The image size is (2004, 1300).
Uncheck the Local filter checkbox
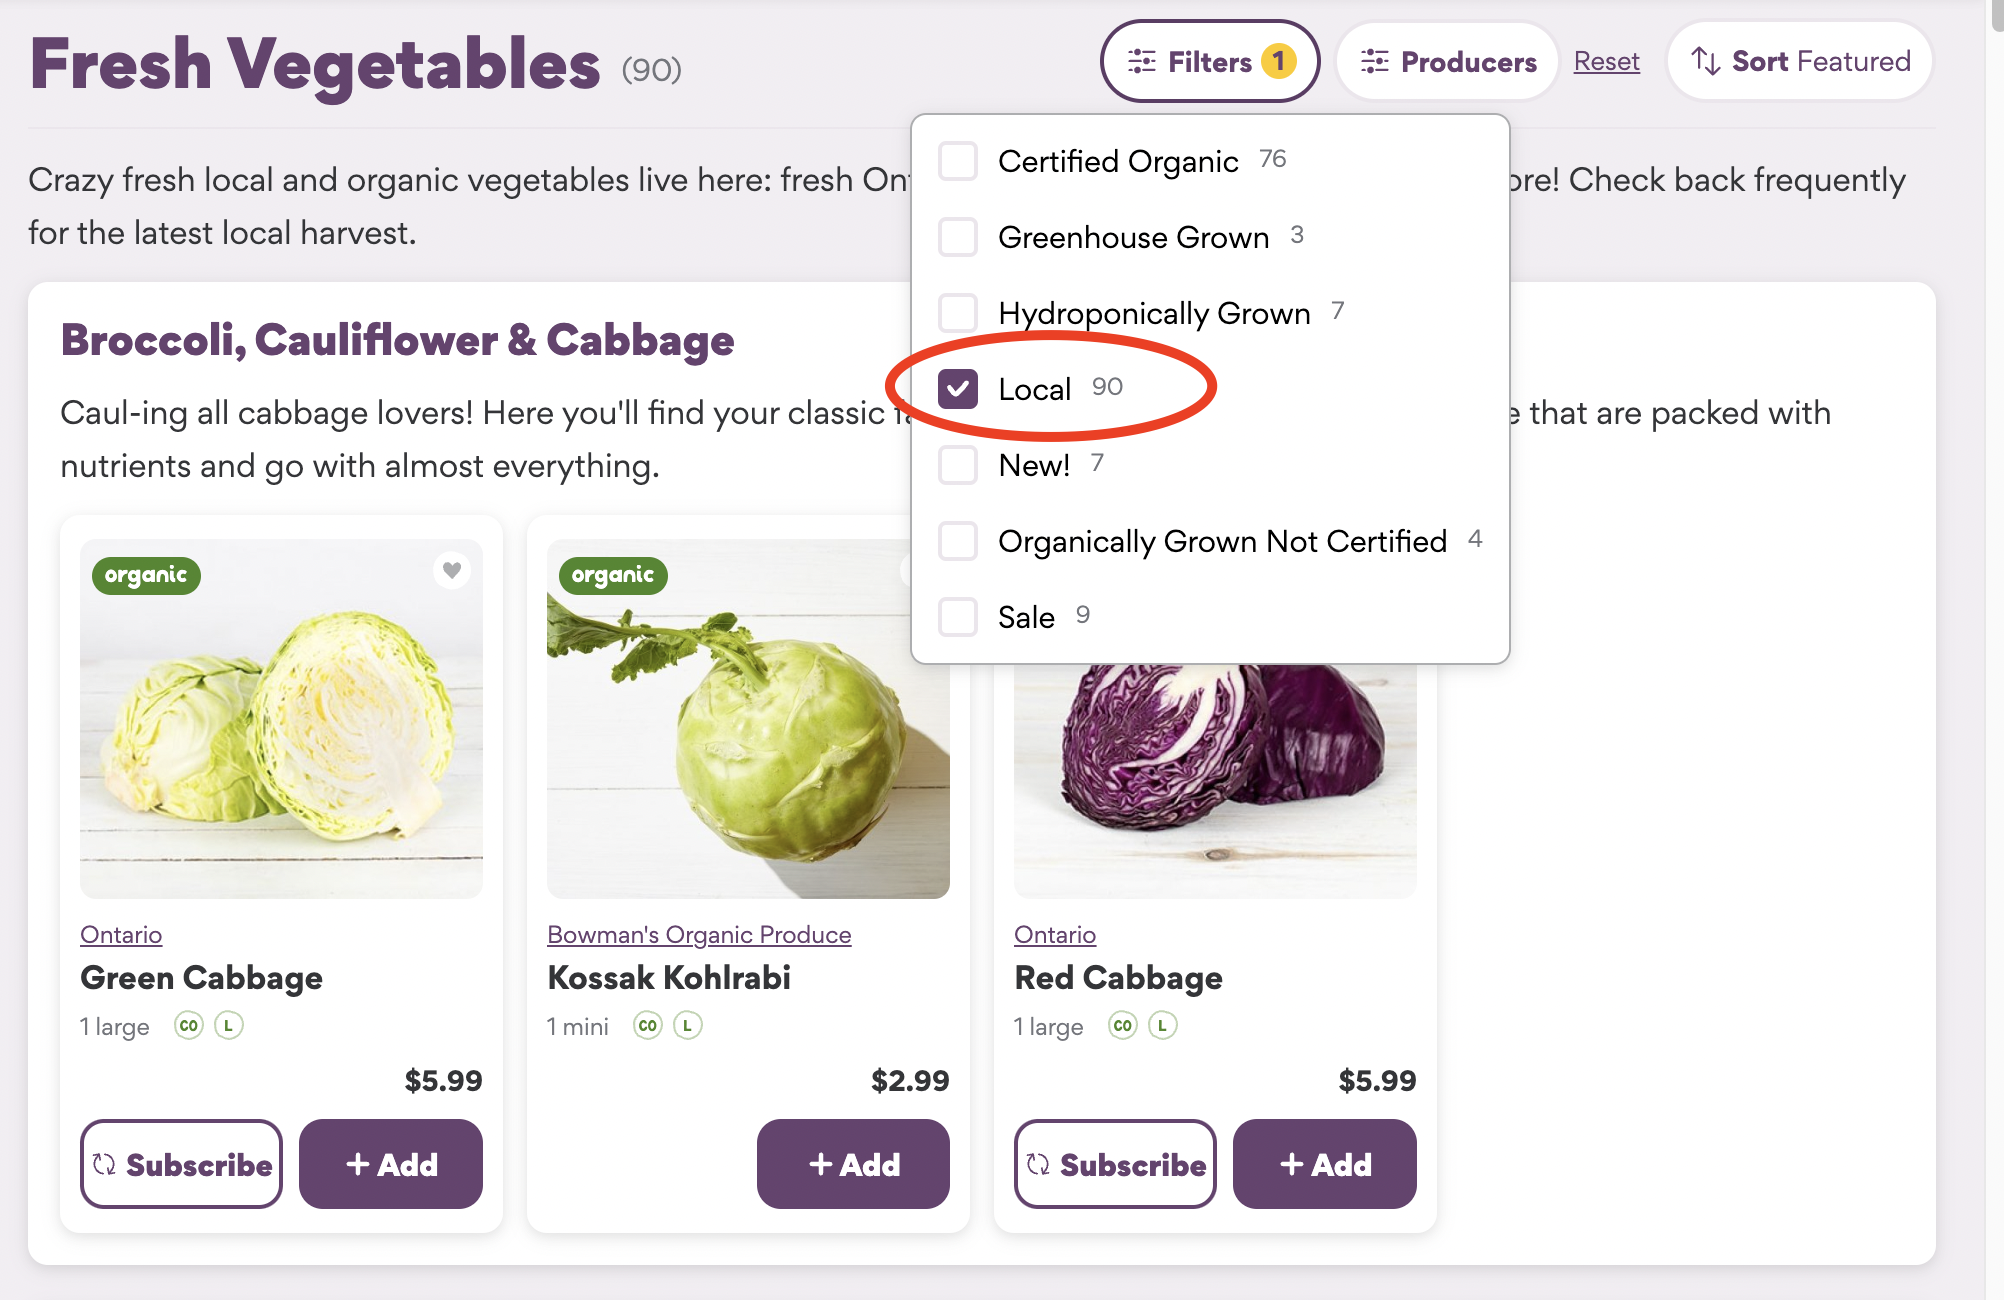pyautogui.click(x=958, y=389)
